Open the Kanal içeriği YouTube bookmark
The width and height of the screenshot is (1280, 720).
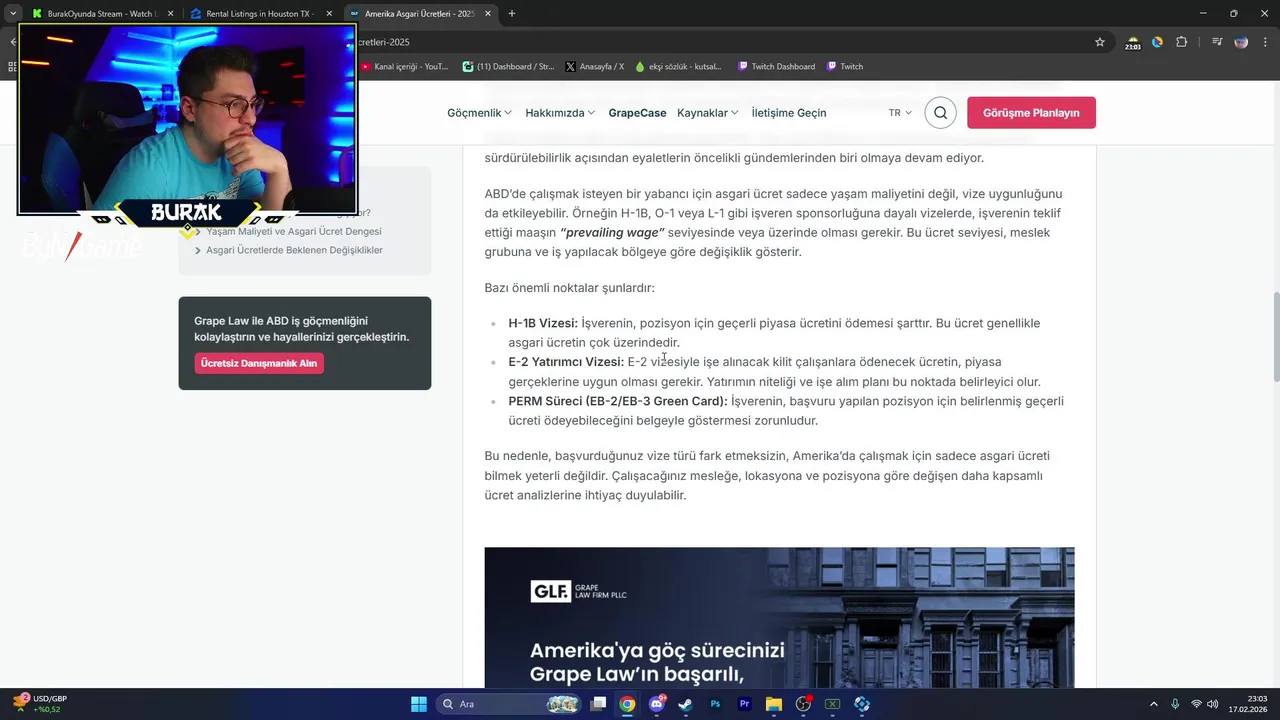point(404,67)
